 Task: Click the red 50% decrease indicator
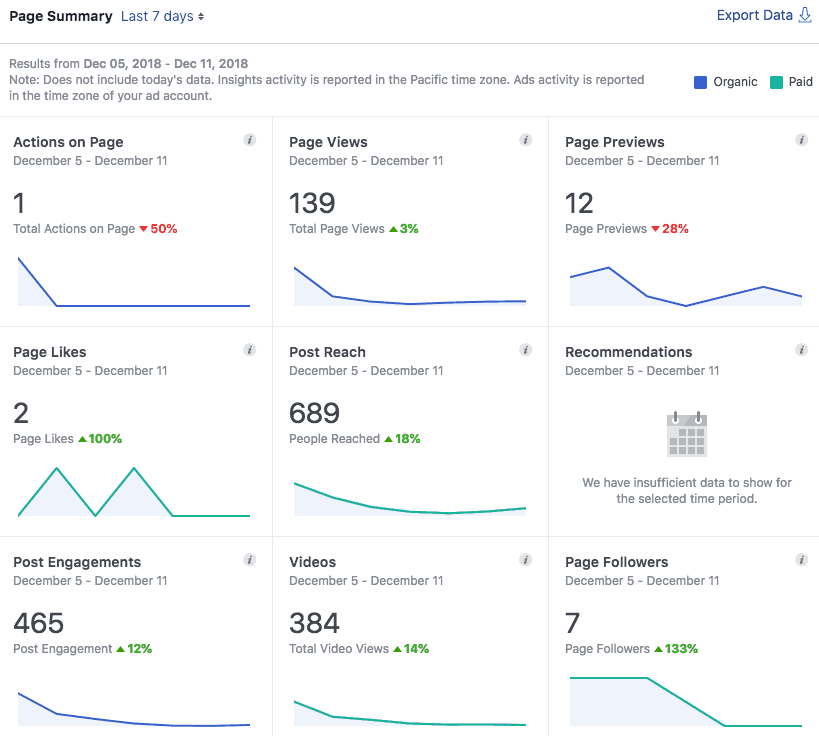click(x=158, y=229)
